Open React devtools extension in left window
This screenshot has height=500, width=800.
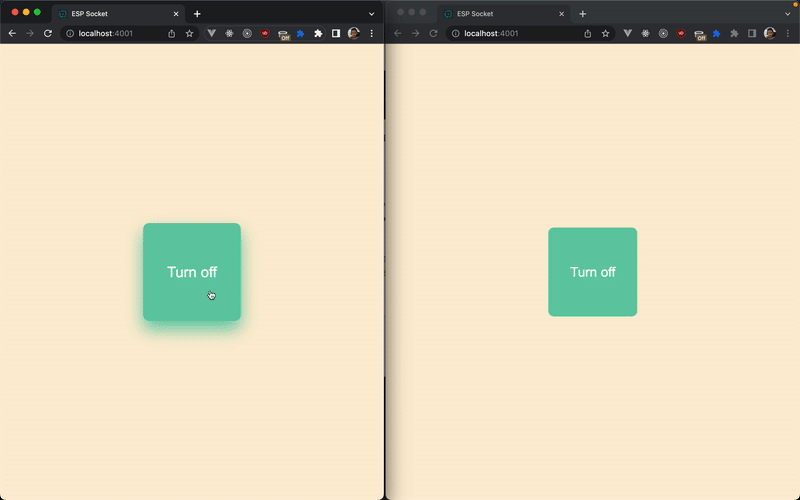point(230,34)
